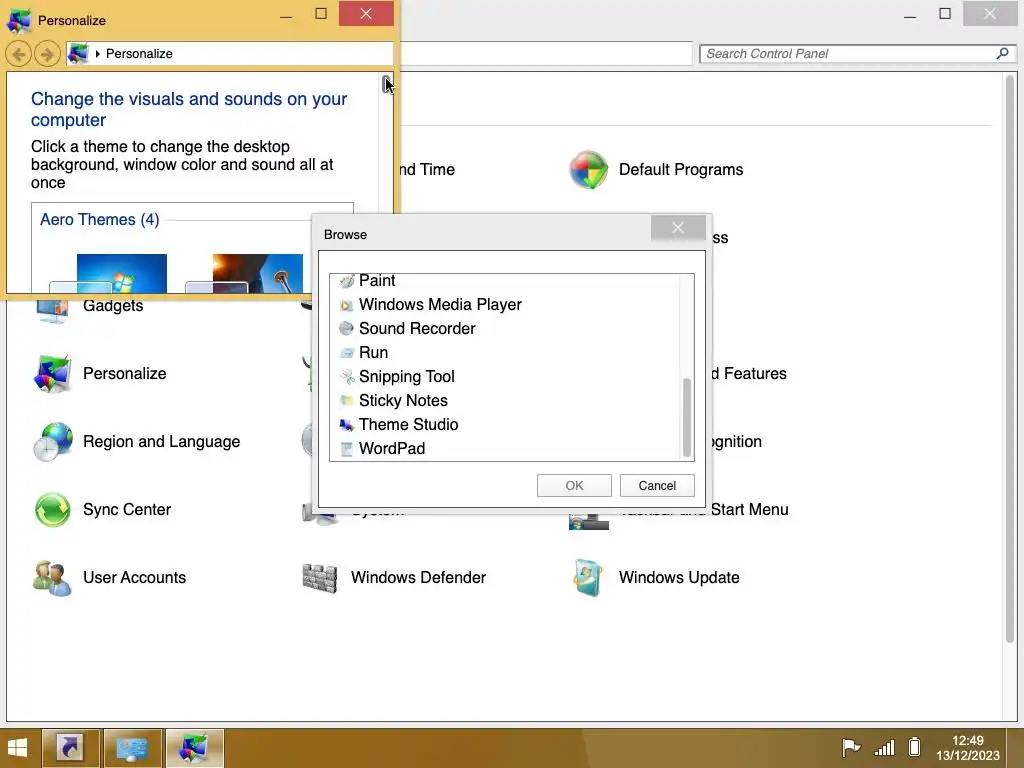Open Gadgets icon in Control Panel

click(x=52, y=310)
